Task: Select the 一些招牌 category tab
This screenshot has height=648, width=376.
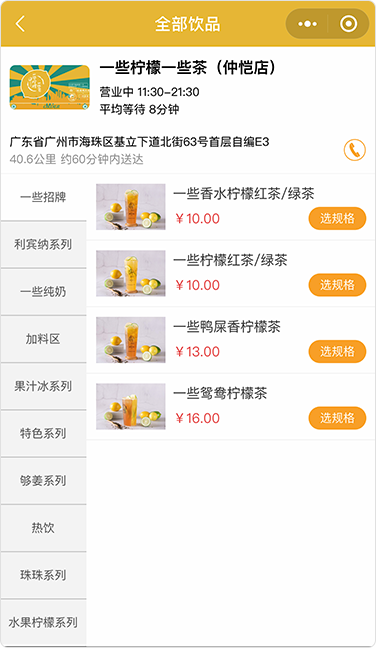Action: [43, 197]
